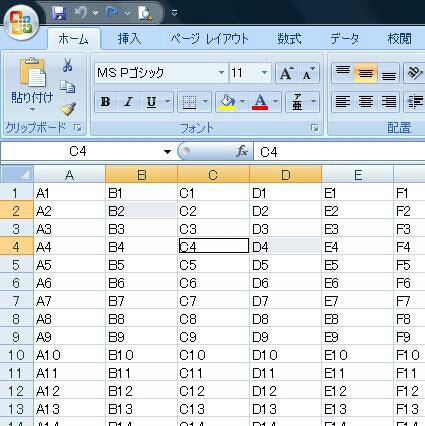Screen dimensions: 425x426
Task: Expand the font size dropdown
Action: pos(264,73)
